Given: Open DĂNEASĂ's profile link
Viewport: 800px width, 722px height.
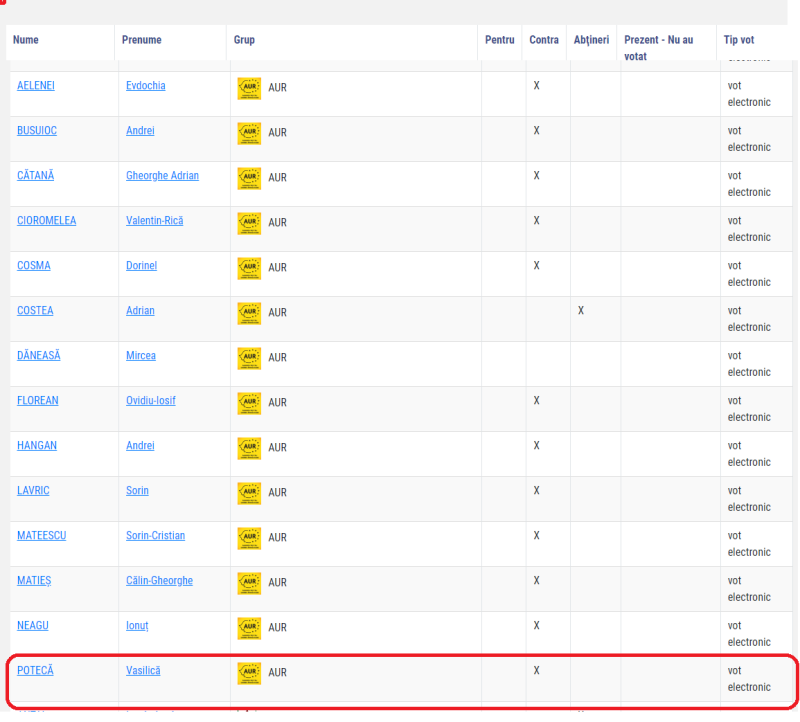Looking at the screenshot, I should click(x=39, y=356).
